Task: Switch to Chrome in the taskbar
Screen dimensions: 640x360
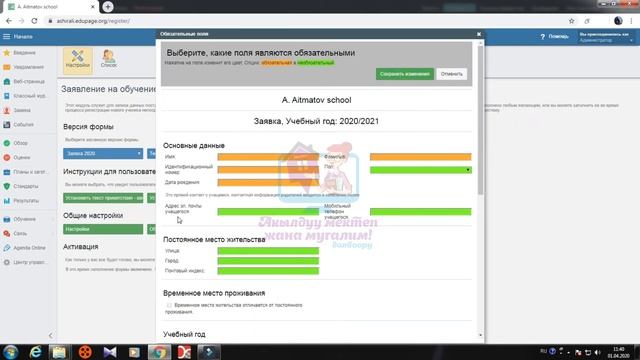Action: [x=159, y=352]
